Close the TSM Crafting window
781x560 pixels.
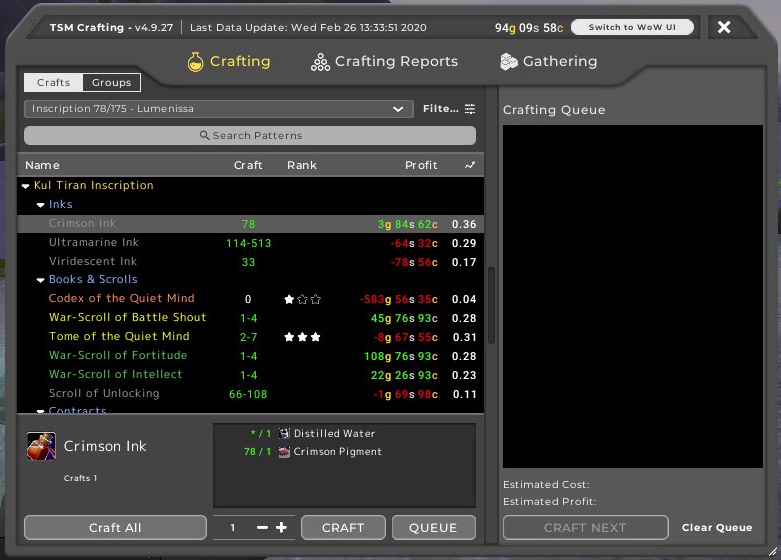[x=724, y=27]
